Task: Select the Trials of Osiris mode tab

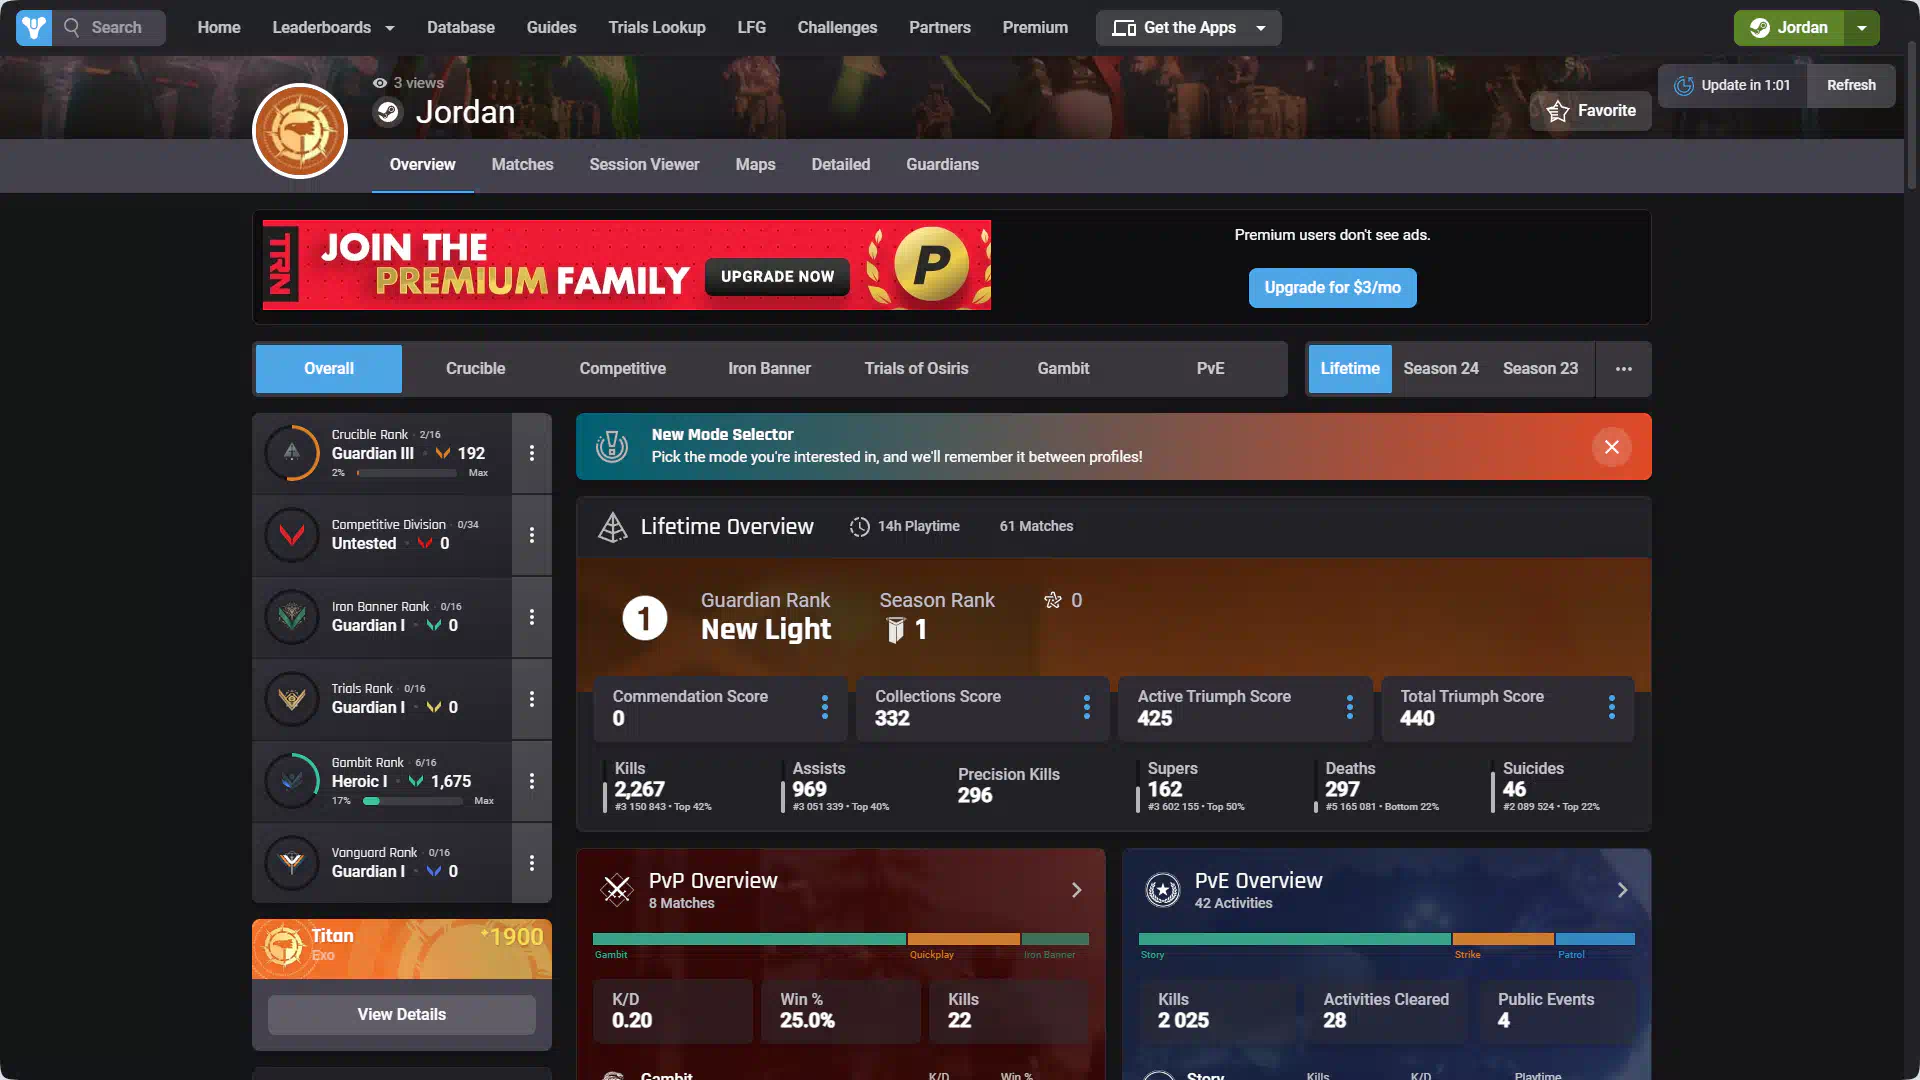Action: [917, 369]
